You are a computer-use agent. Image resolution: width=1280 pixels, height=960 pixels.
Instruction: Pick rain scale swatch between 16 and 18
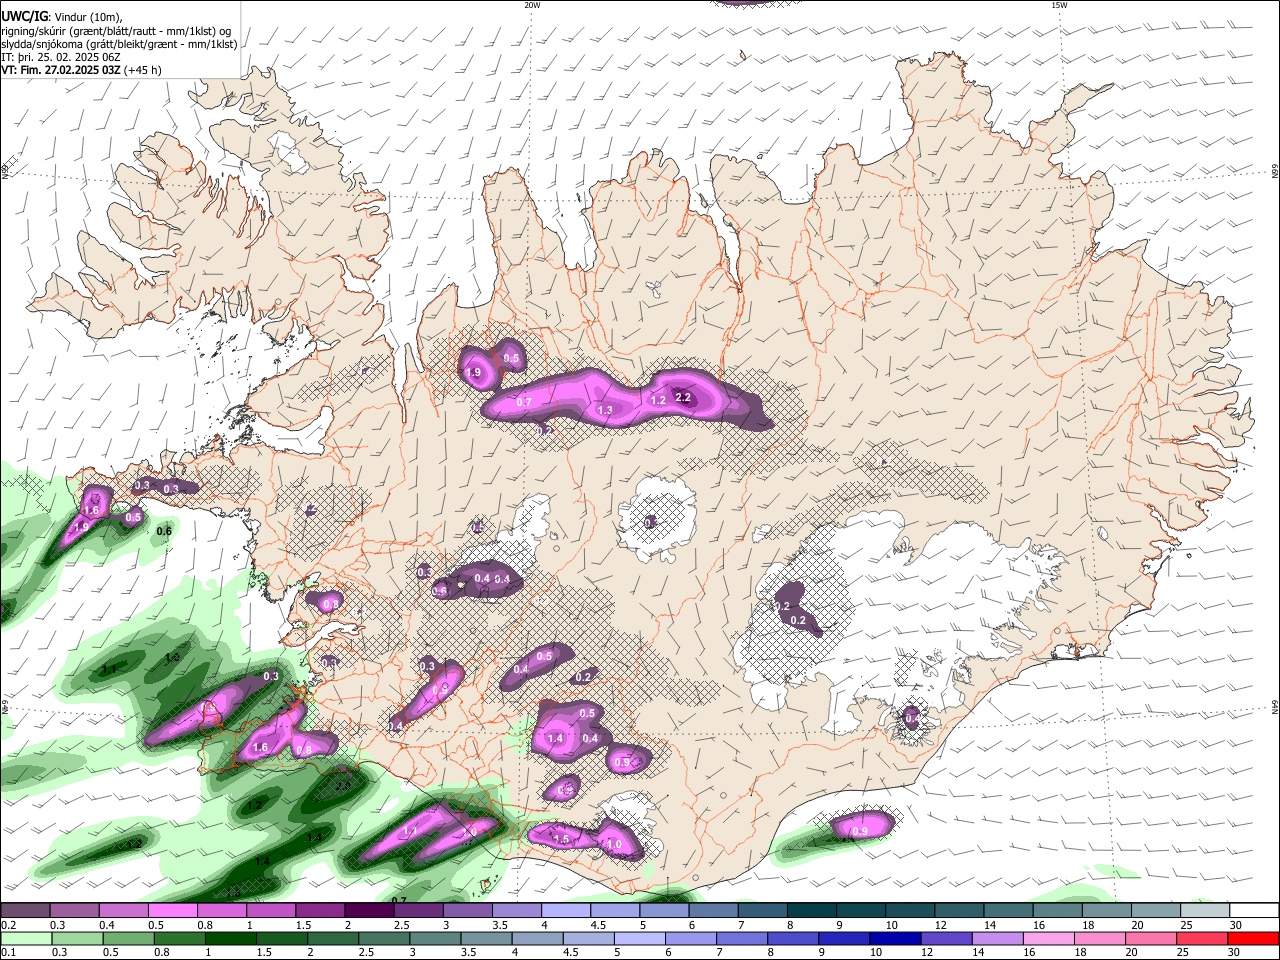(1051, 939)
